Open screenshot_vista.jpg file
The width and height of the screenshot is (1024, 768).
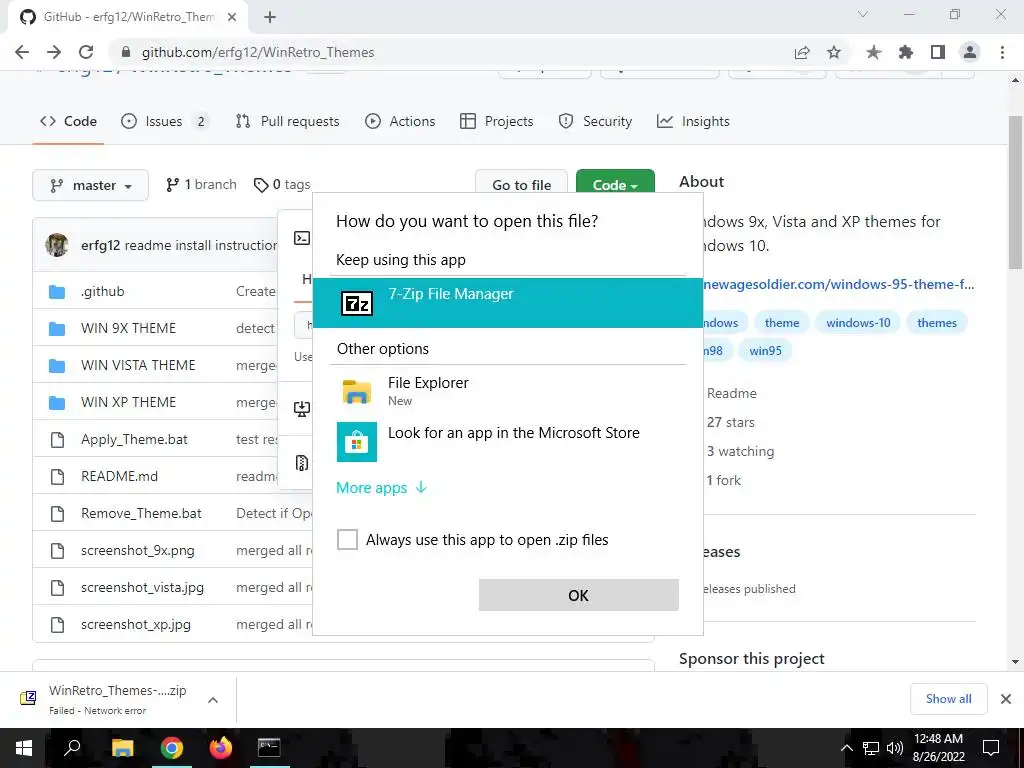pos(142,588)
